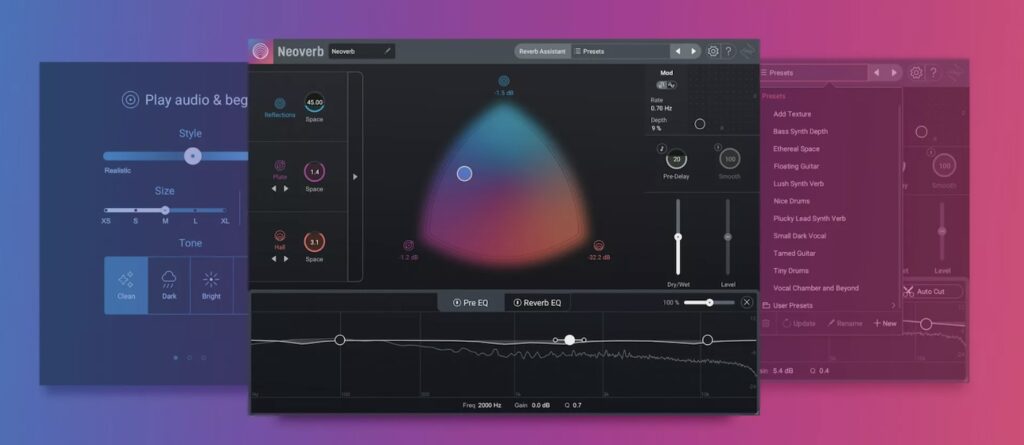This screenshot has height=445, width=1024.
Task: Open Neoverb settings gear icon
Action: [x=713, y=51]
